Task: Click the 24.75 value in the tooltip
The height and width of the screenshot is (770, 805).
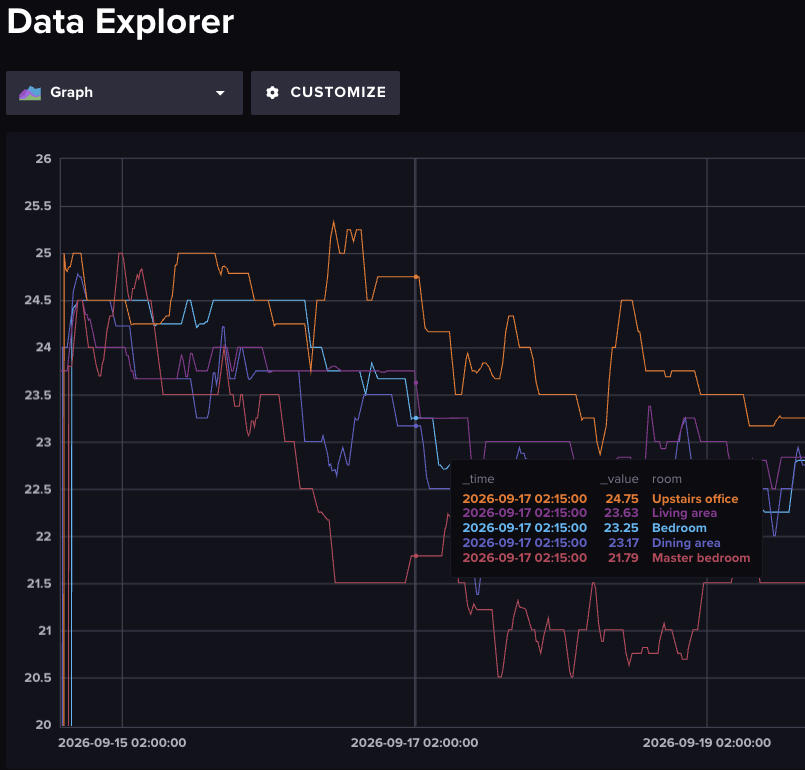Action: [622, 498]
